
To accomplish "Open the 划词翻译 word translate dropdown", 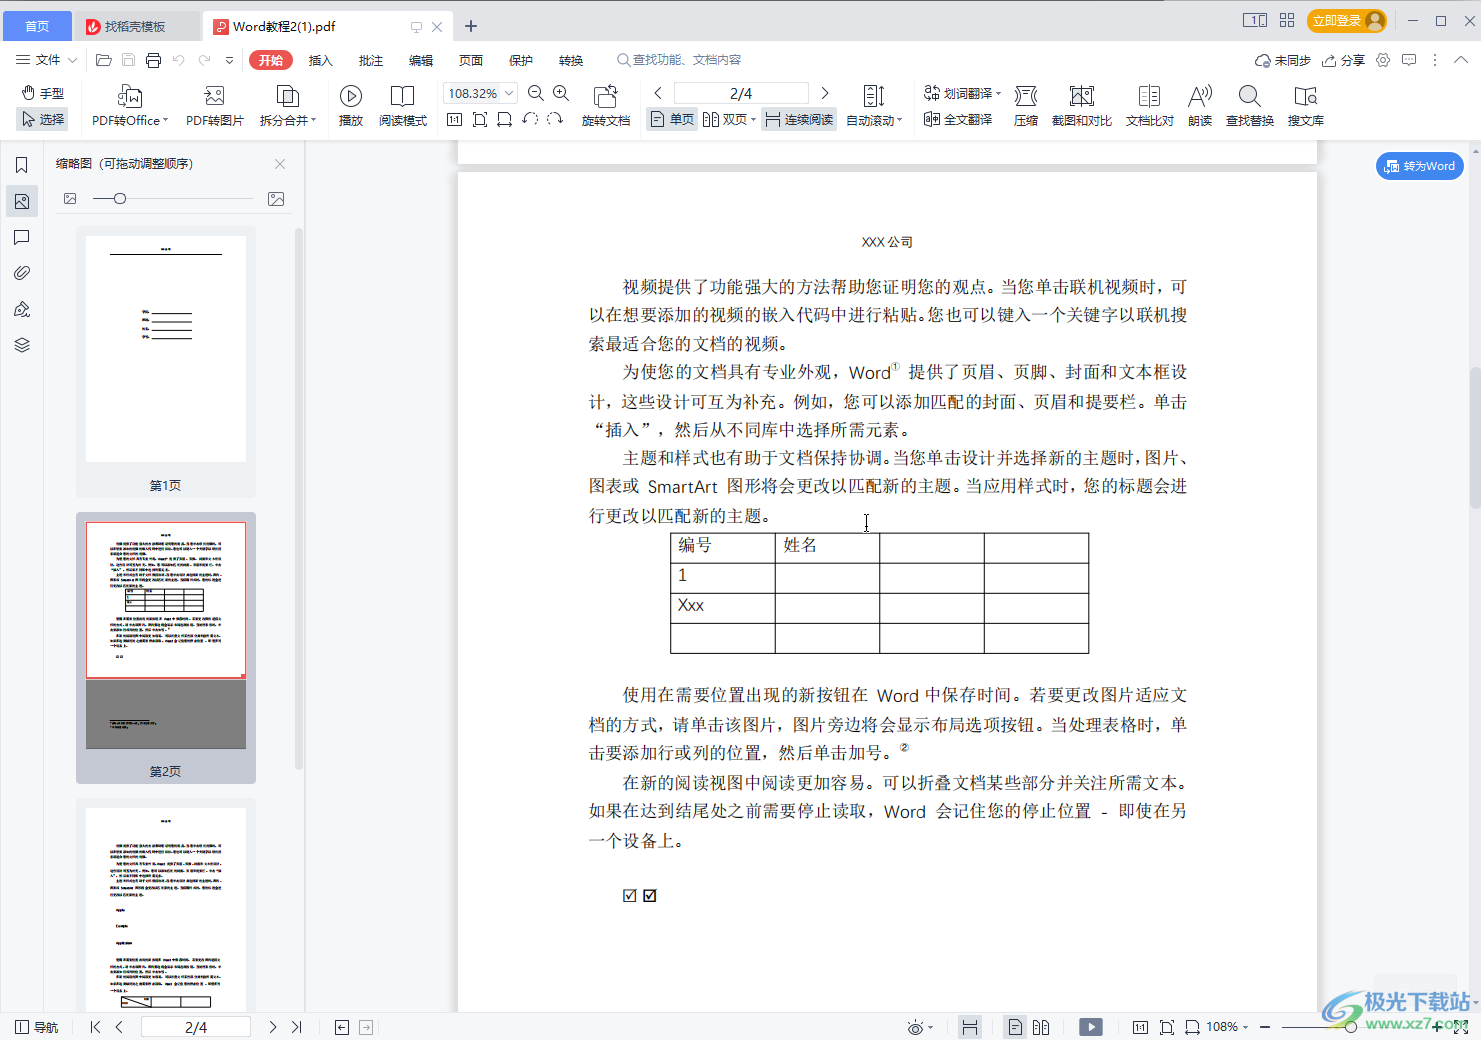I will click(962, 93).
